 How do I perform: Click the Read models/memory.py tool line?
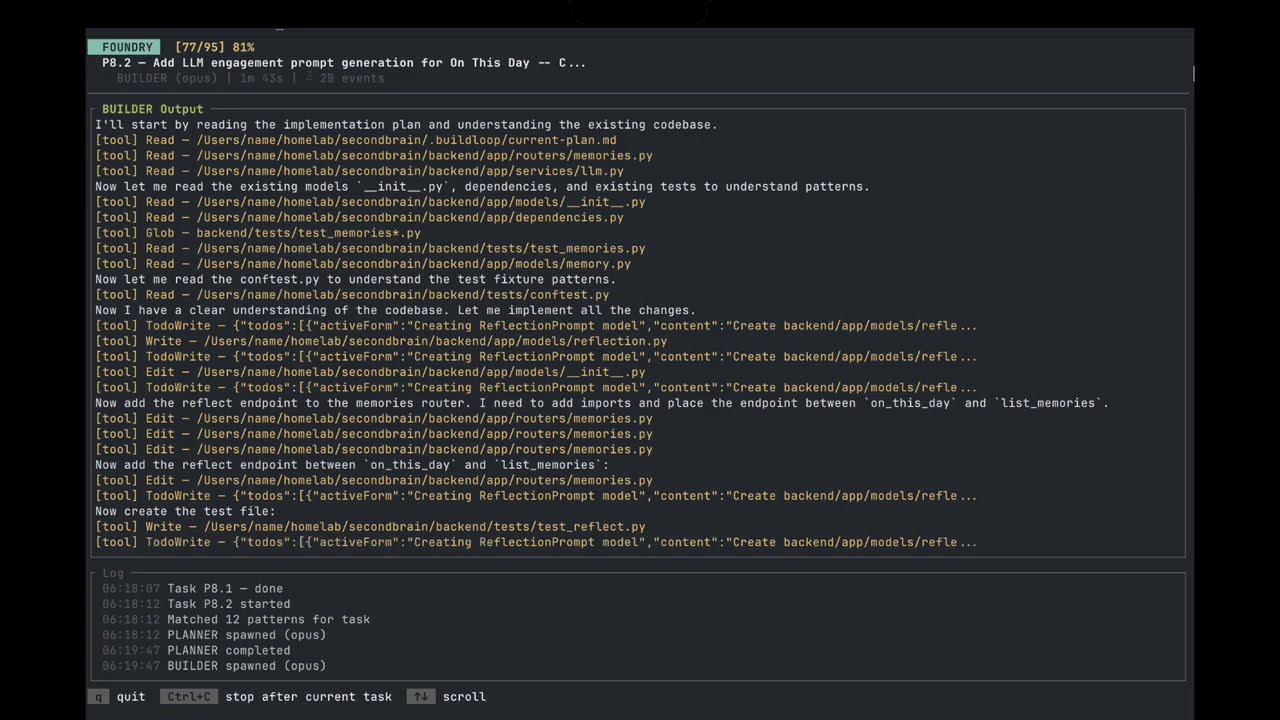363,264
